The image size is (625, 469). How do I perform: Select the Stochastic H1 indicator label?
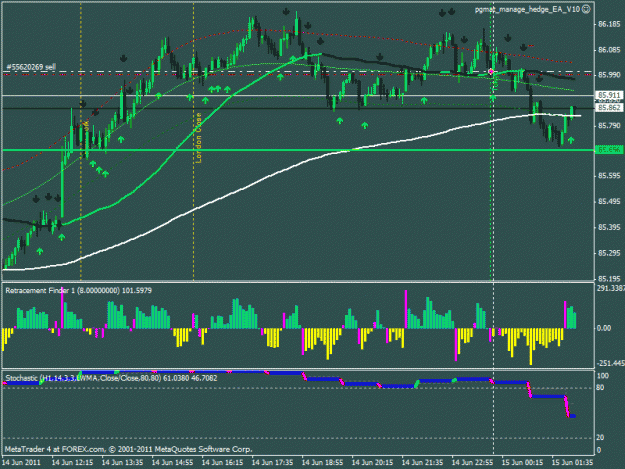111,378
